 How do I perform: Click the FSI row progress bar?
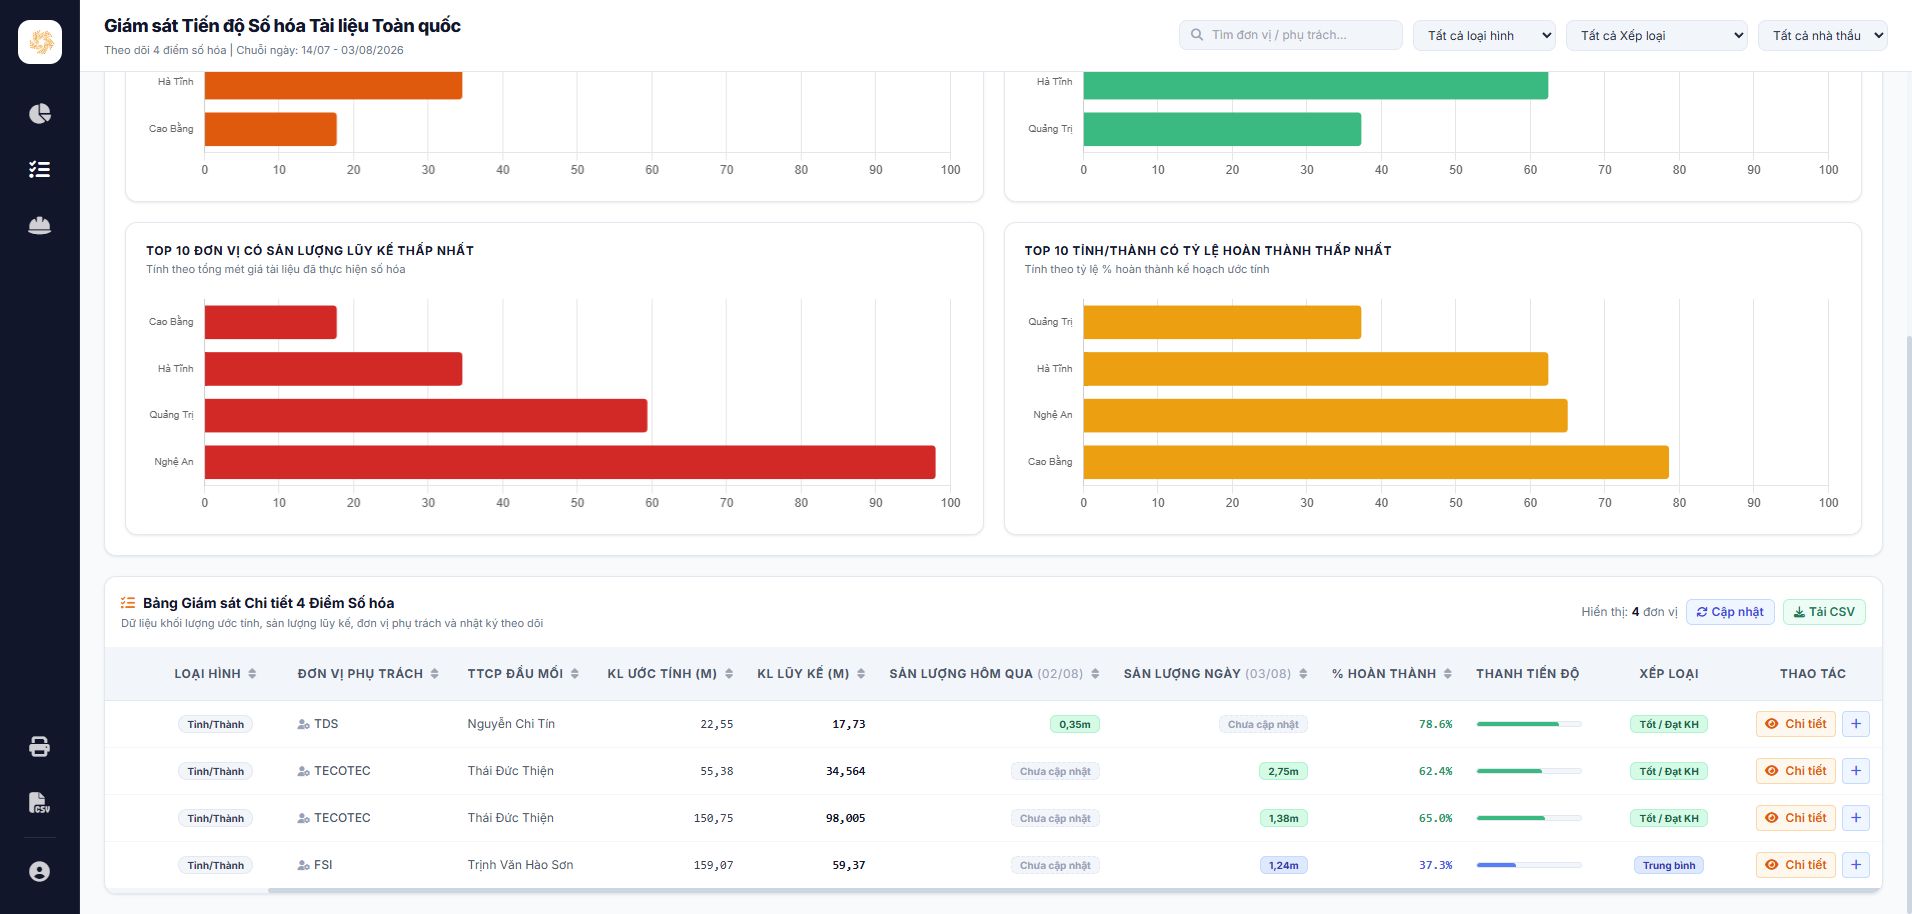1529,865
